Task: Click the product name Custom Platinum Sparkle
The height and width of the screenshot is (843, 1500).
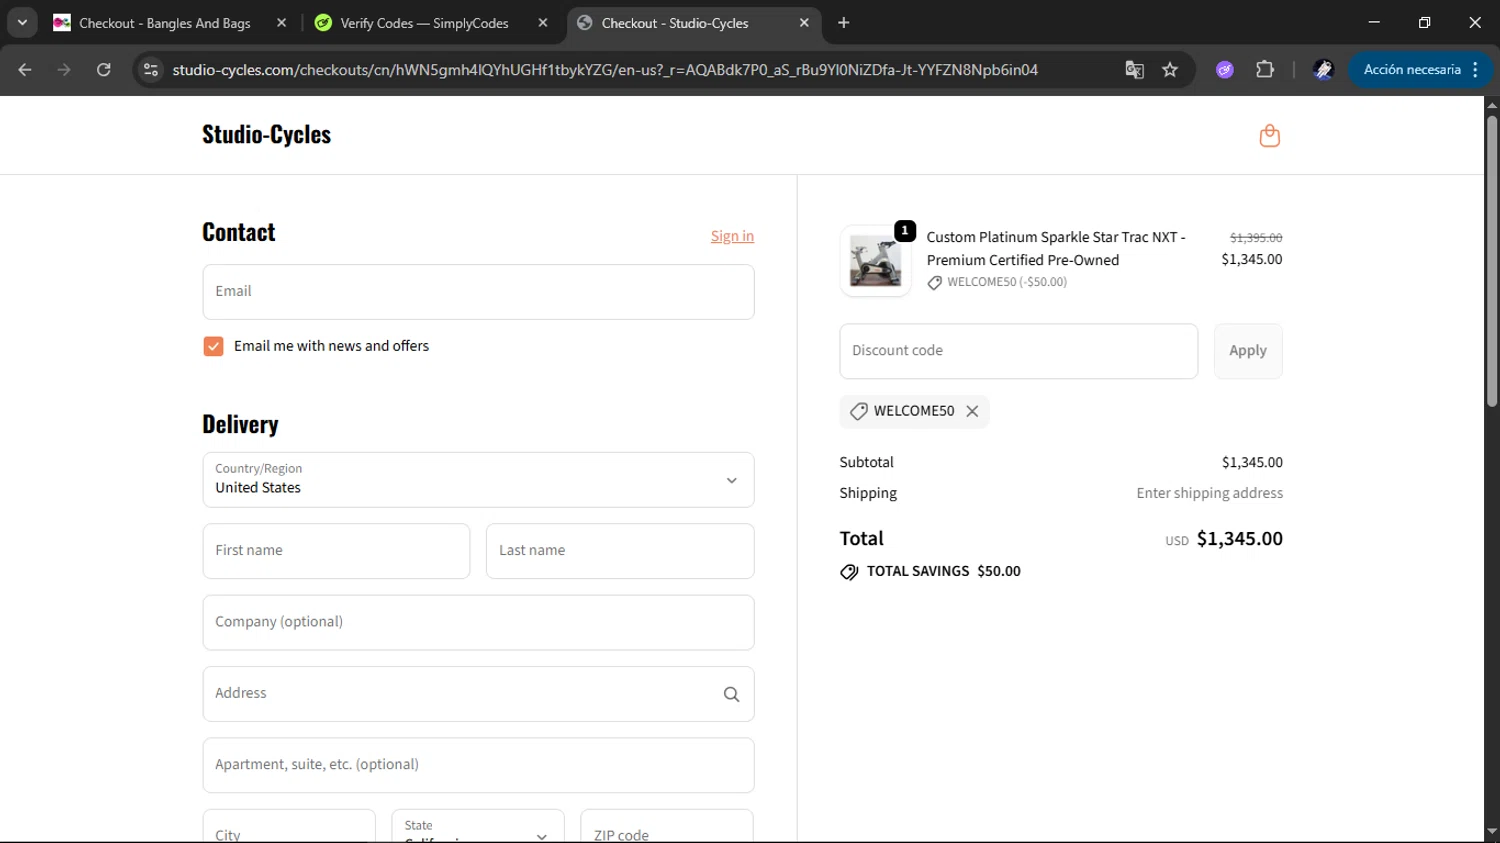Action: click(1056, 248)
